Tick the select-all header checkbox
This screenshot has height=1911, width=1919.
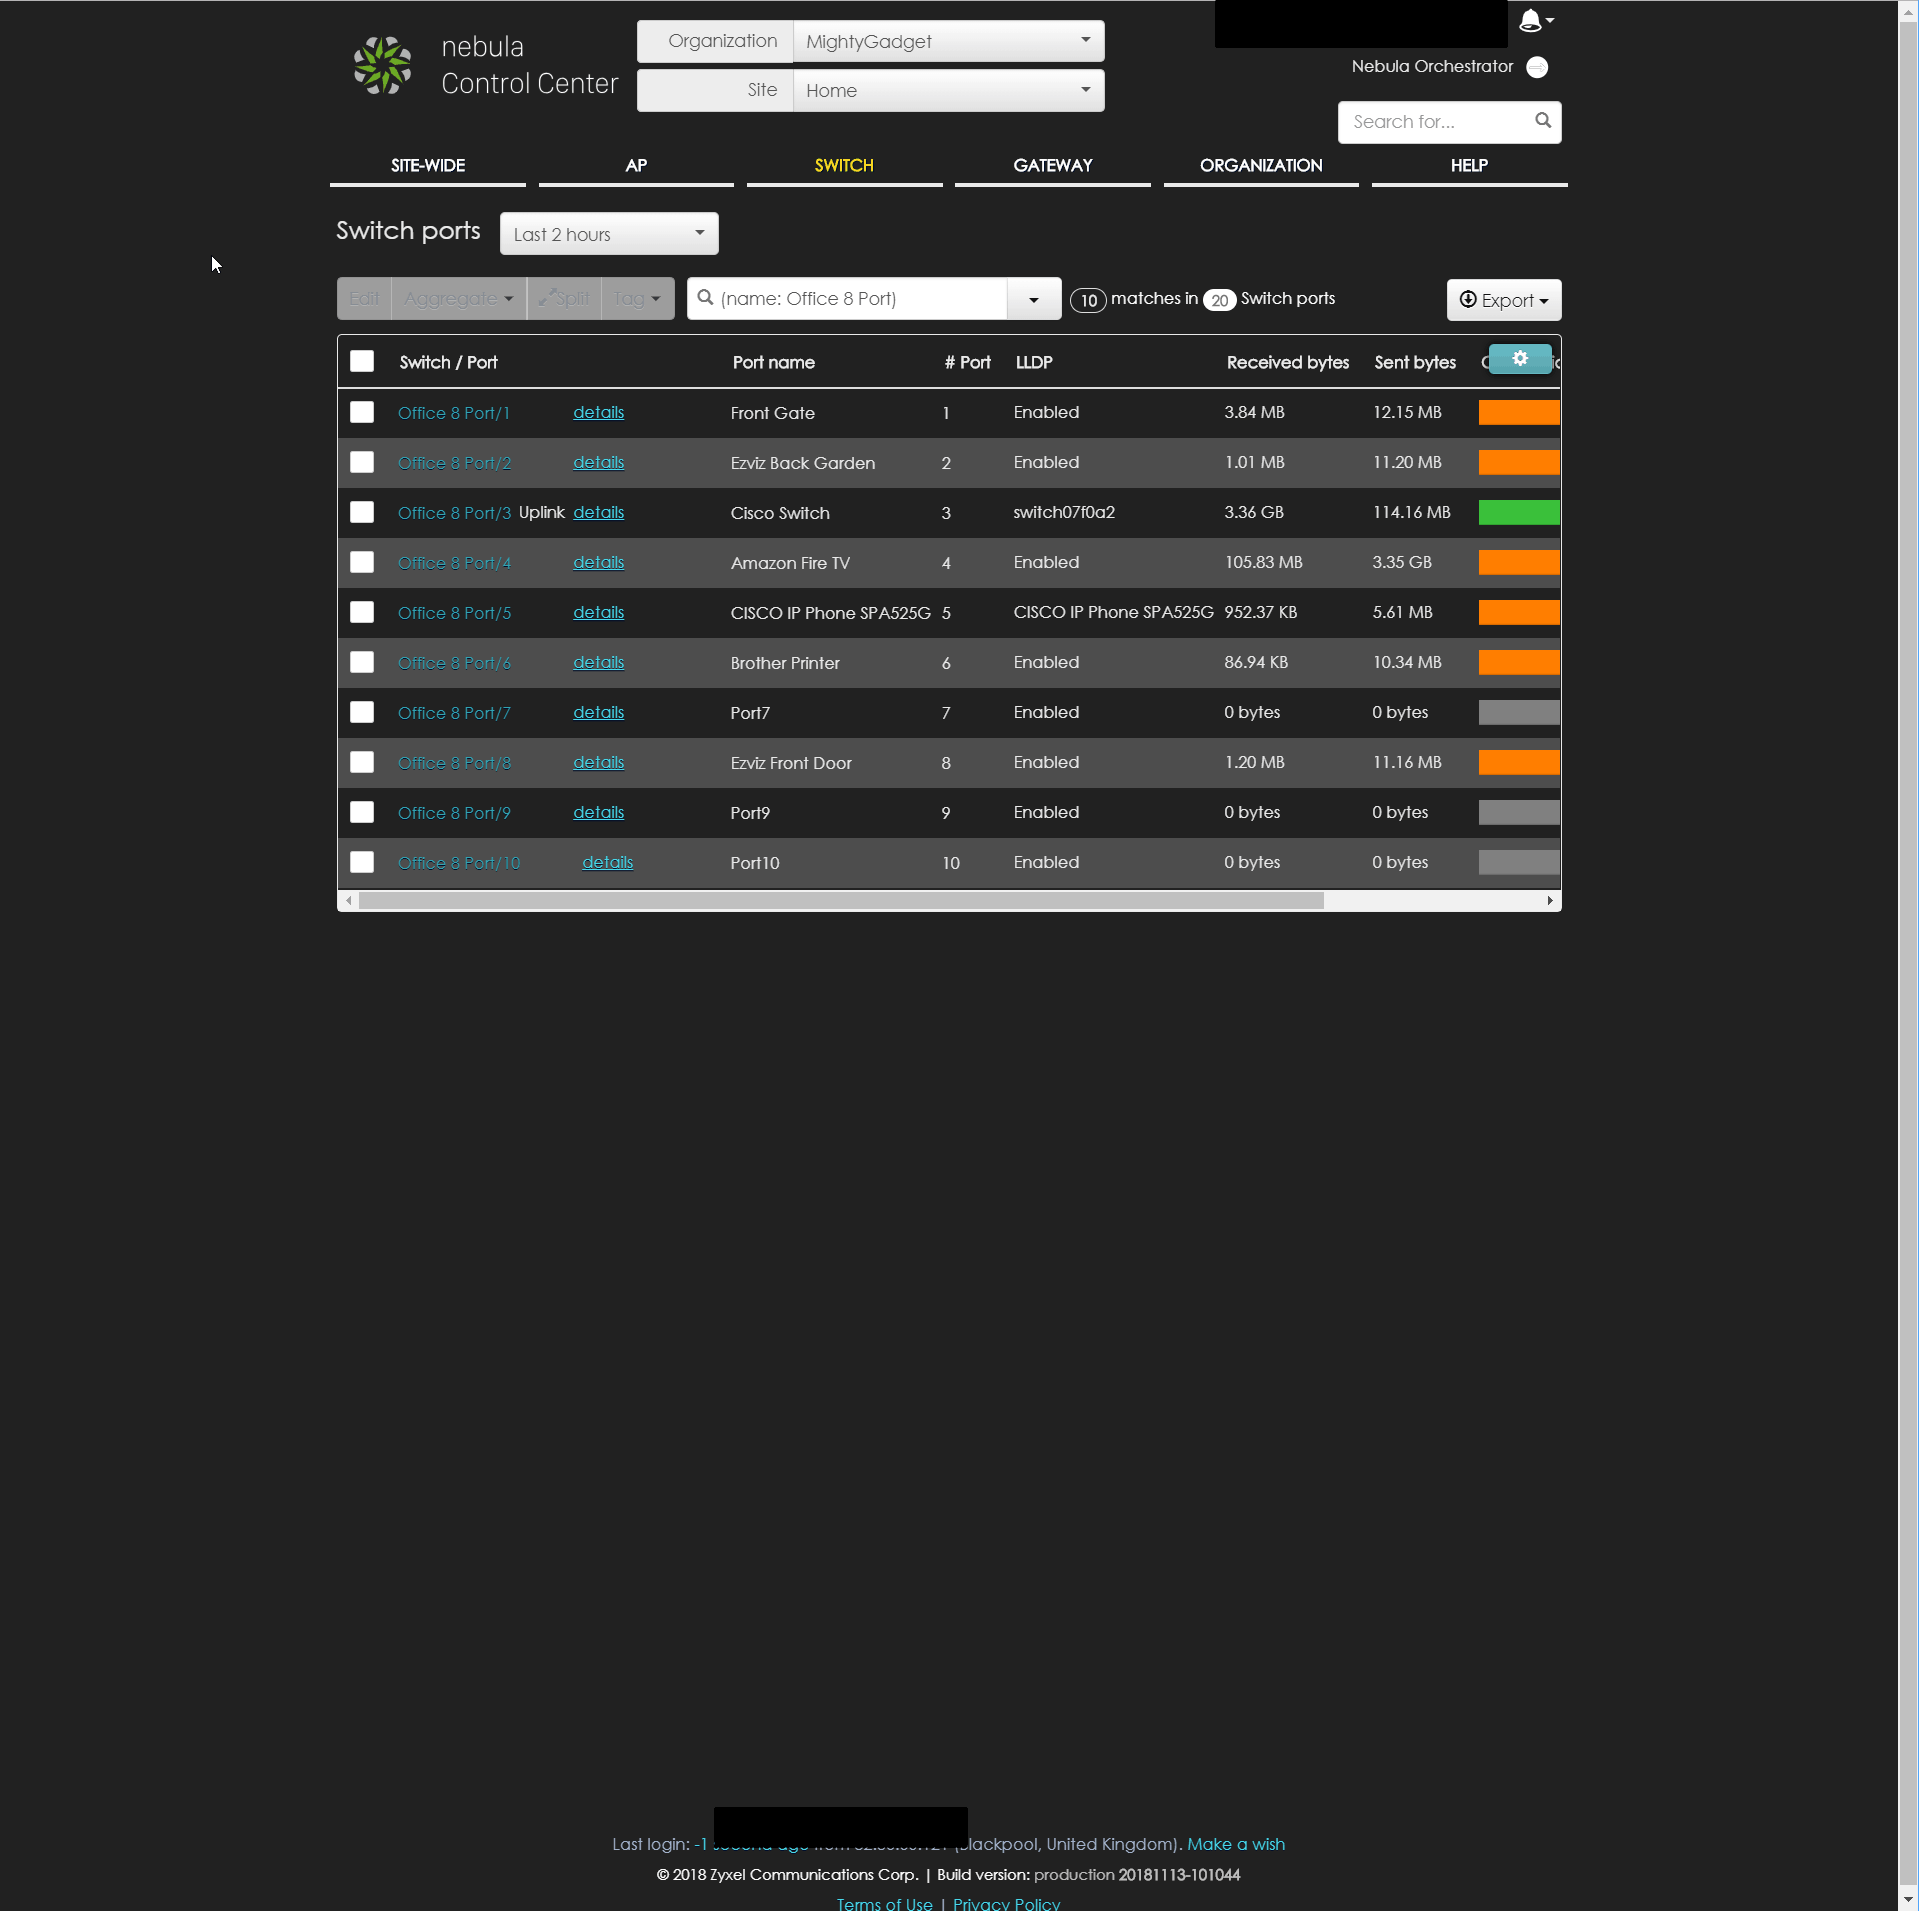(362, 361)
